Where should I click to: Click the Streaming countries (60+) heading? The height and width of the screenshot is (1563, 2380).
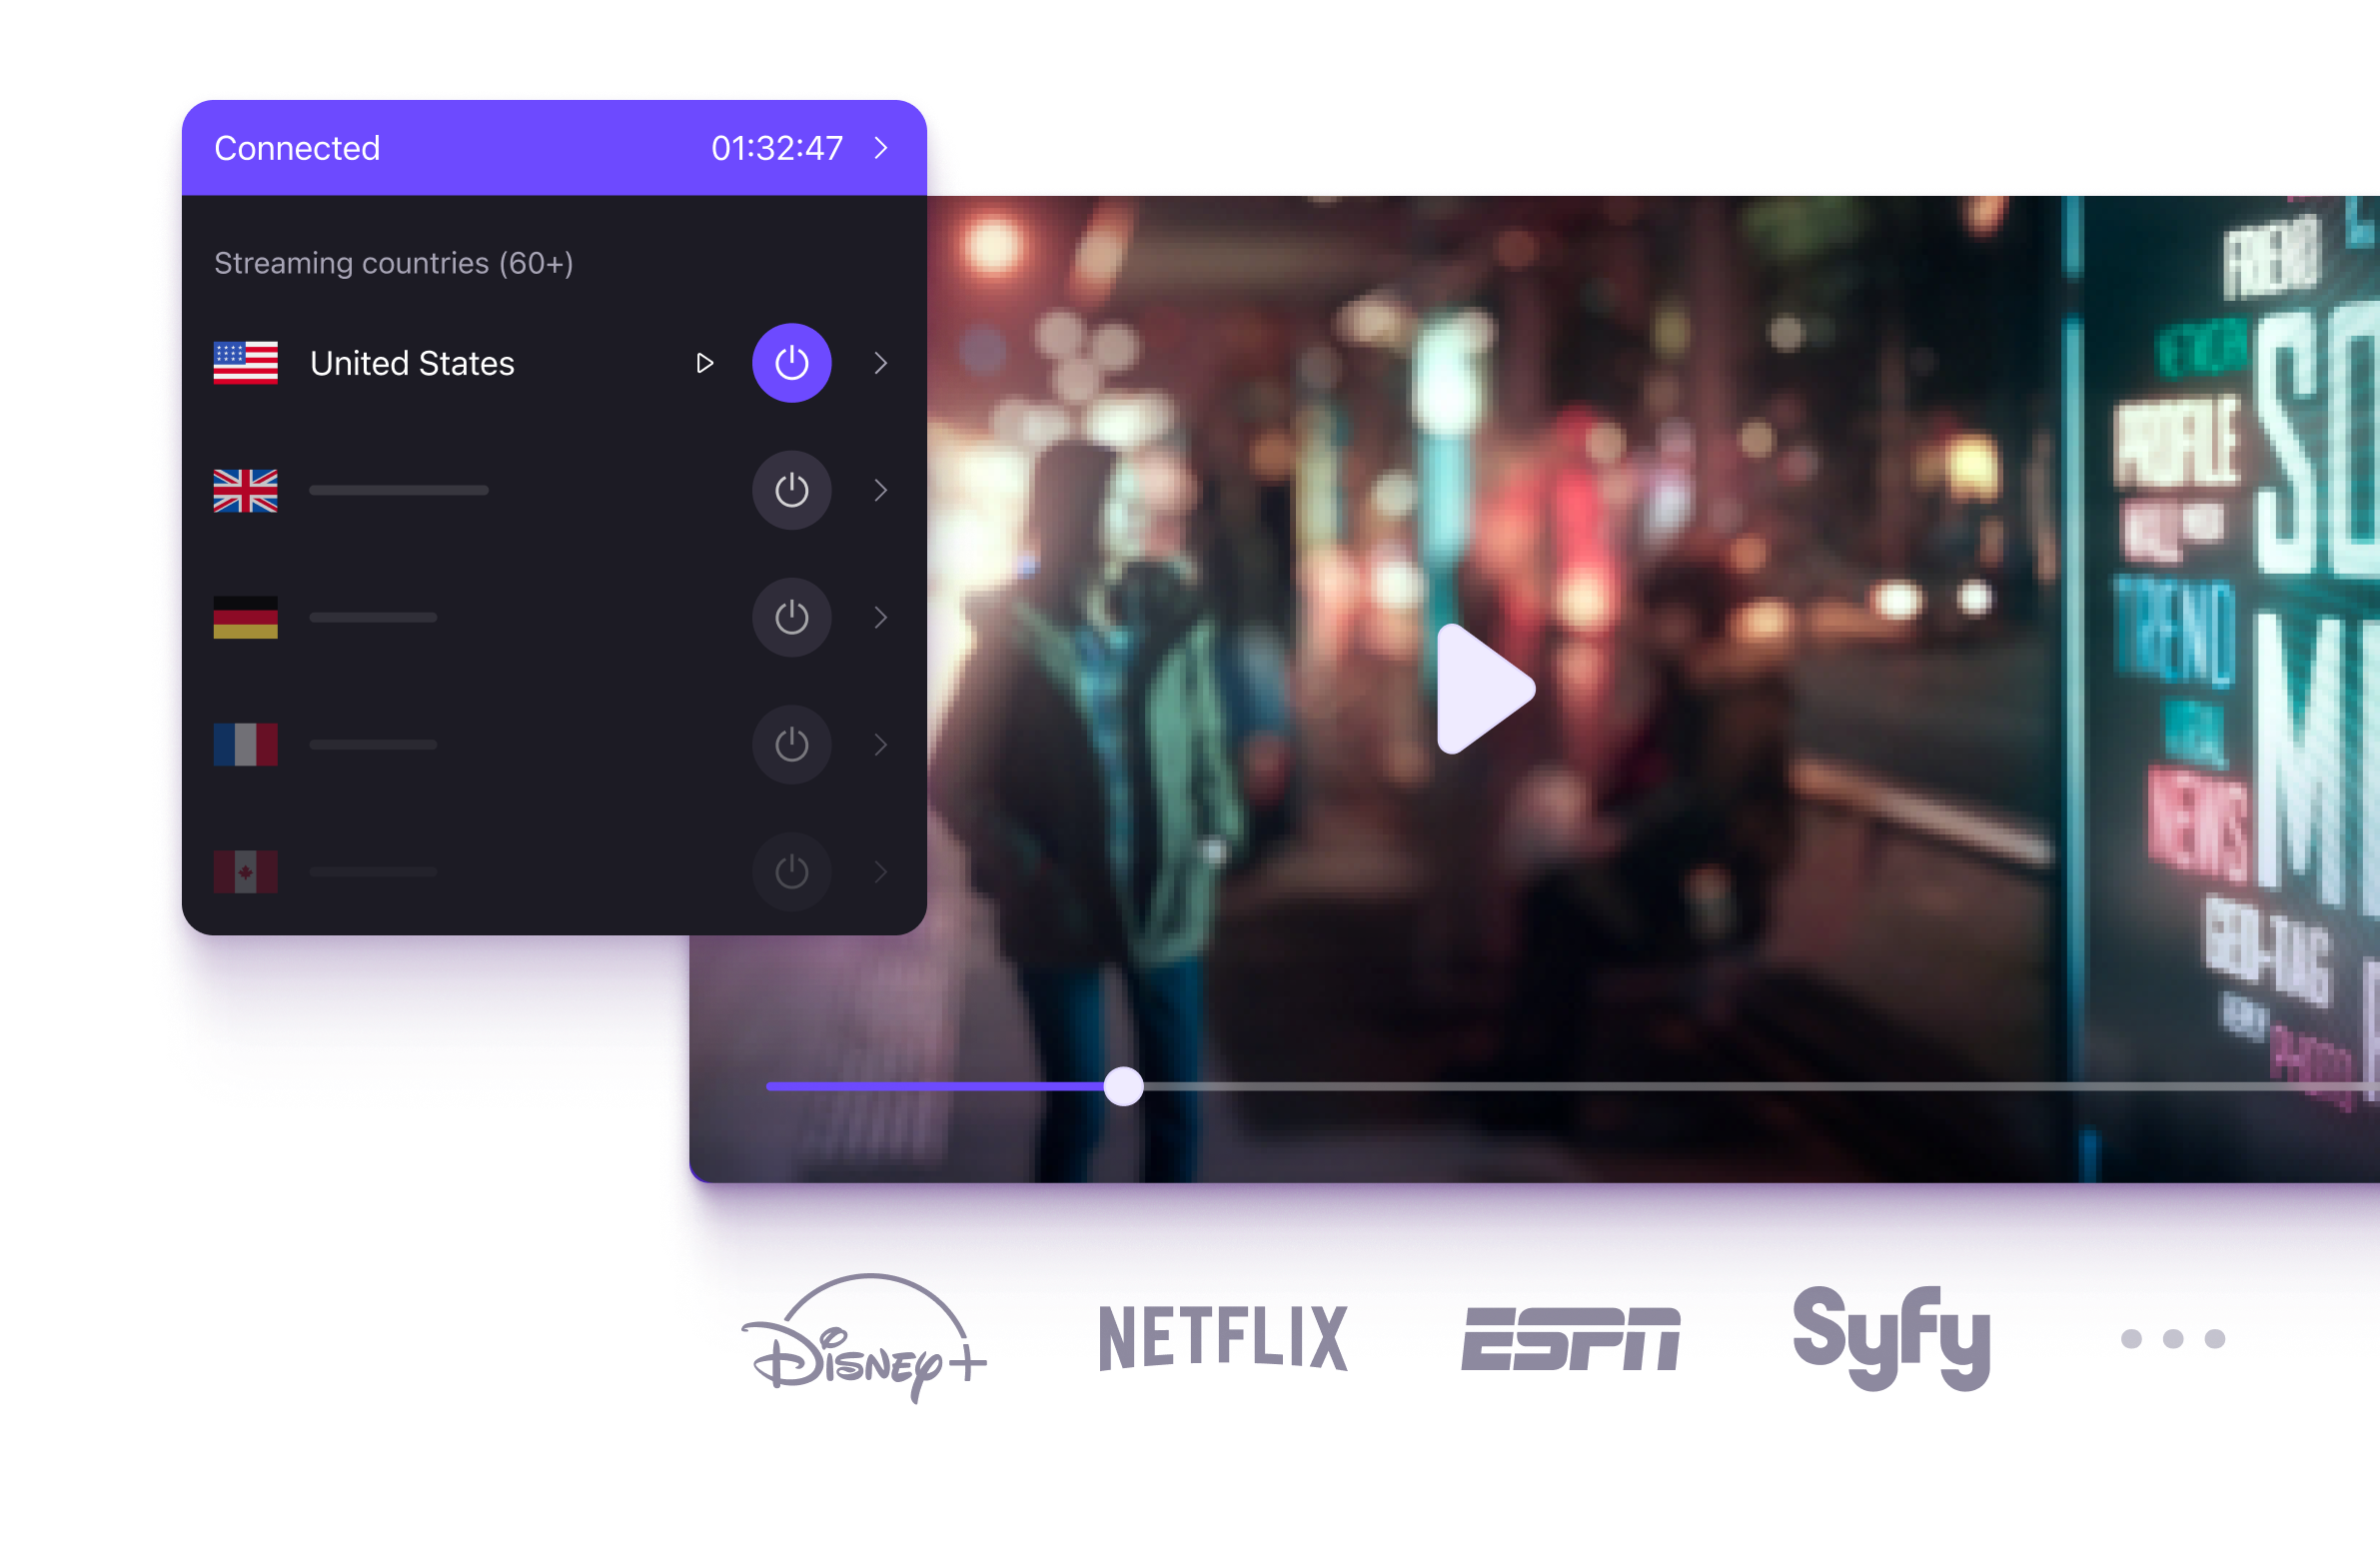393,263
